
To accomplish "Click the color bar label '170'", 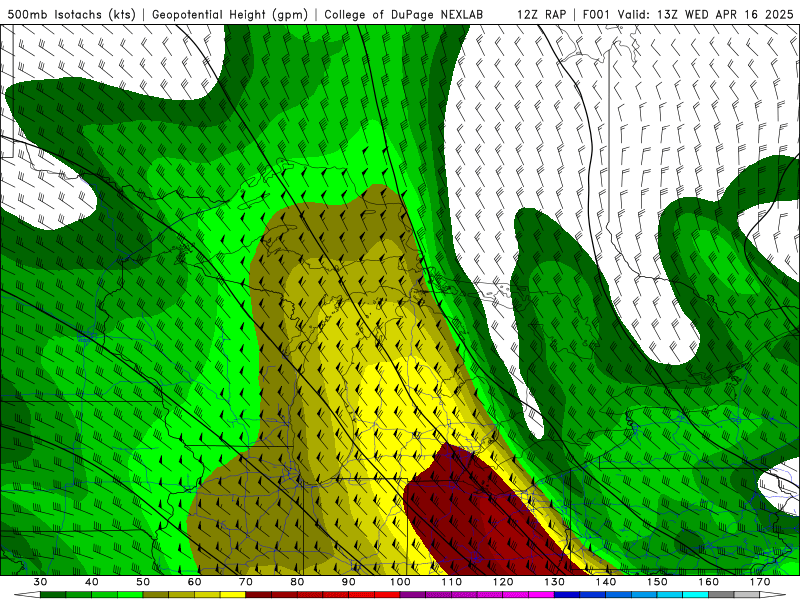I will click(x=760, y=582).
